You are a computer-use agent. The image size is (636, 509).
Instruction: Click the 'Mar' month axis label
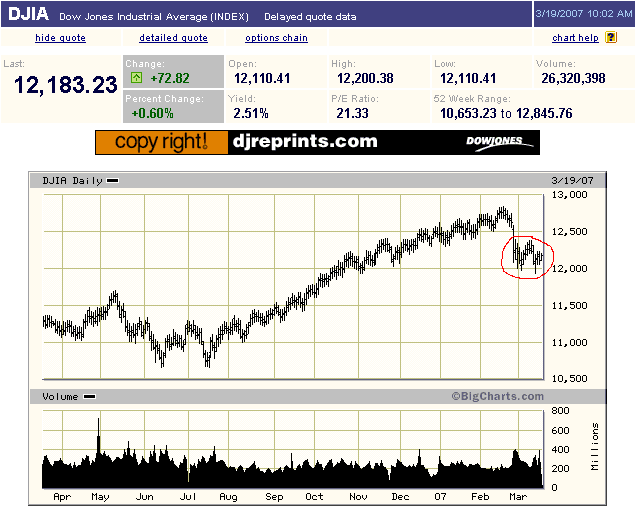click(x=518, y=497)
